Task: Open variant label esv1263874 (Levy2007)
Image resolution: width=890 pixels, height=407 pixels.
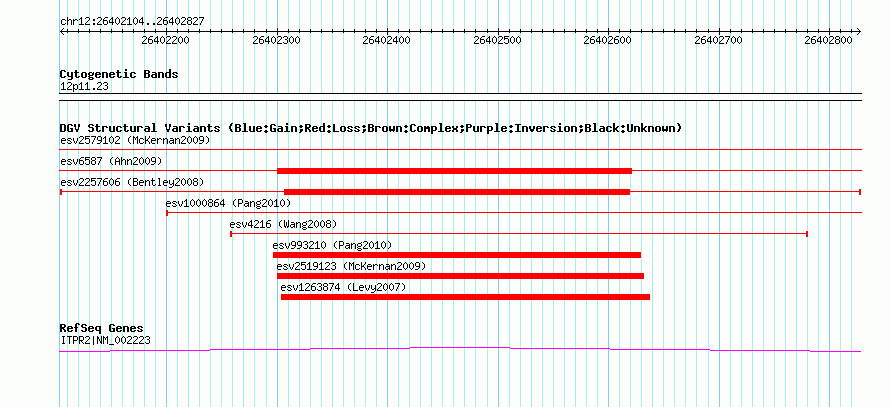Action: point(343,287)
